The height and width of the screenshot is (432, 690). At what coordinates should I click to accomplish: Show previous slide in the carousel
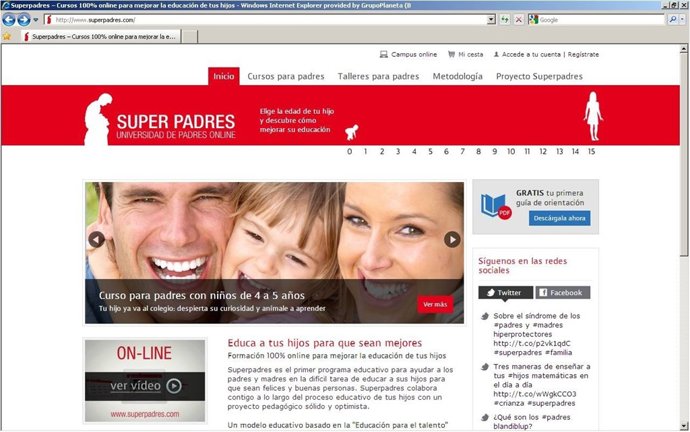click(96, 239)
